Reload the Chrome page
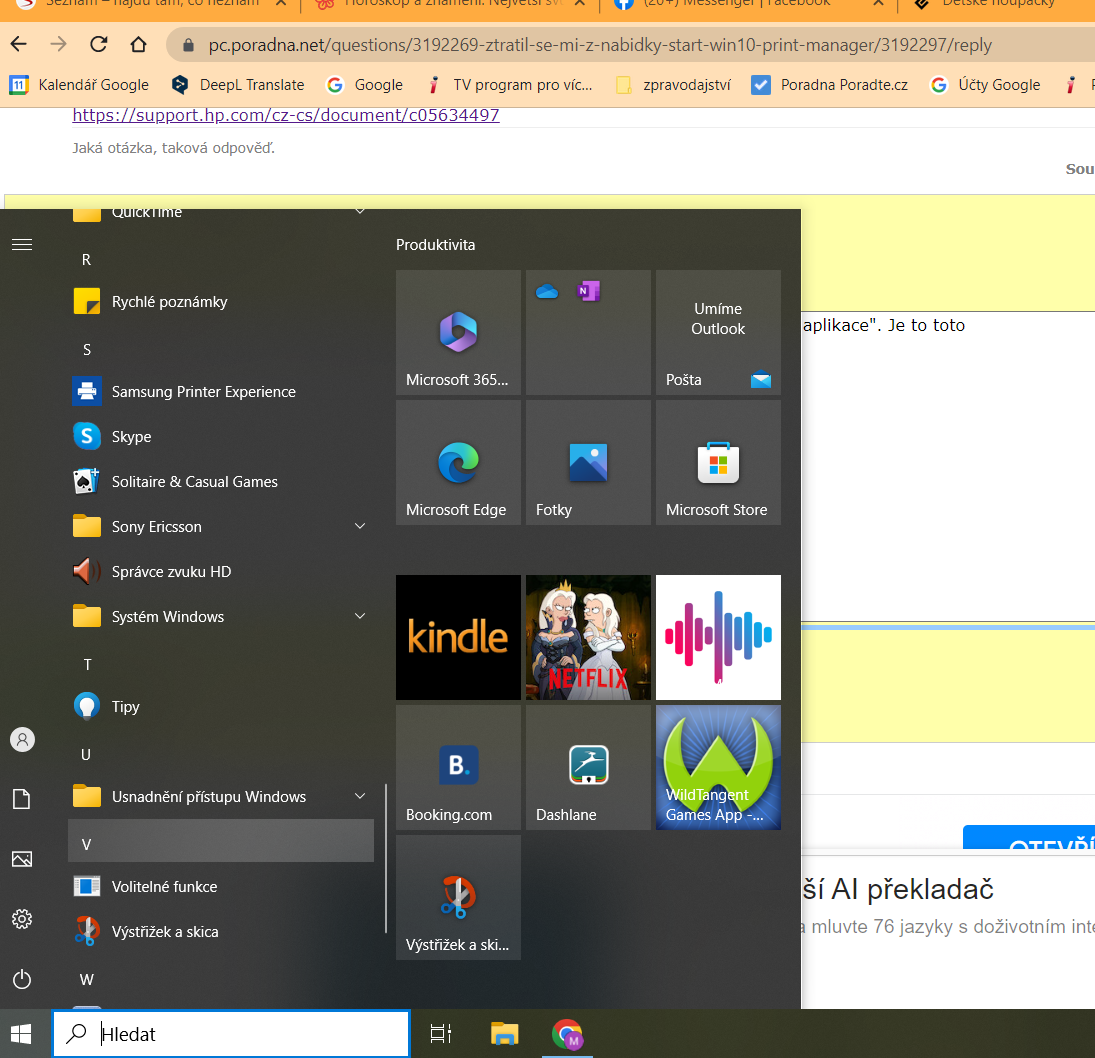This screenshot has width=1095, height=1058. tap(98, 45)
